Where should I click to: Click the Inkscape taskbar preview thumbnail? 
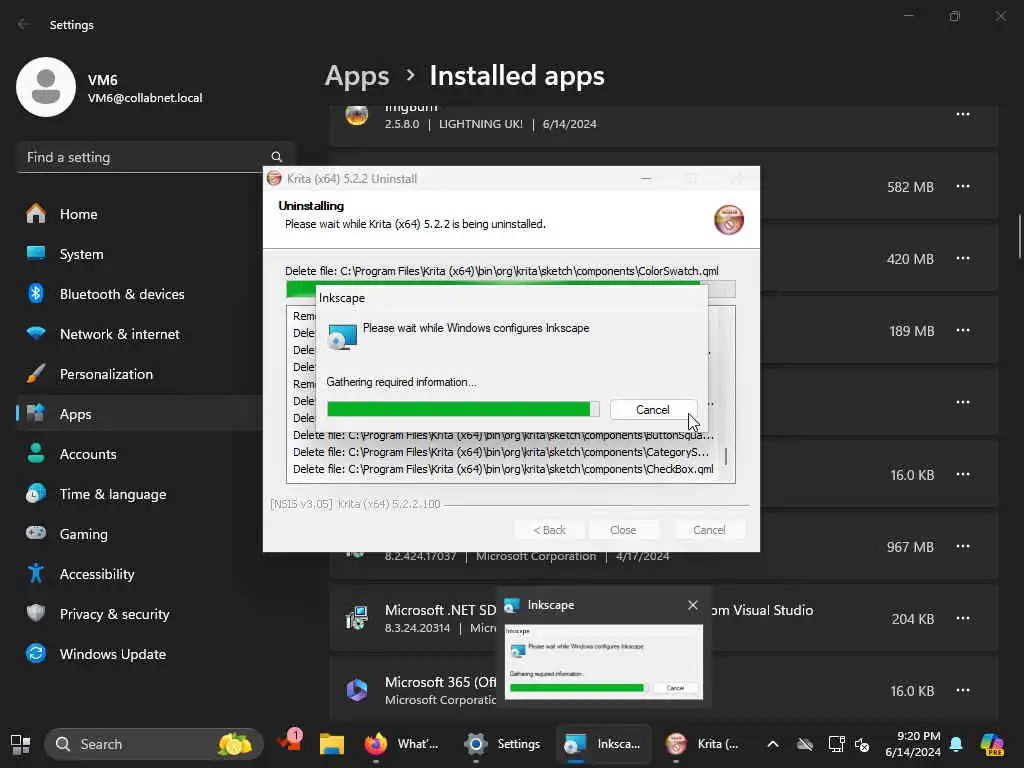tap(604, 662)
